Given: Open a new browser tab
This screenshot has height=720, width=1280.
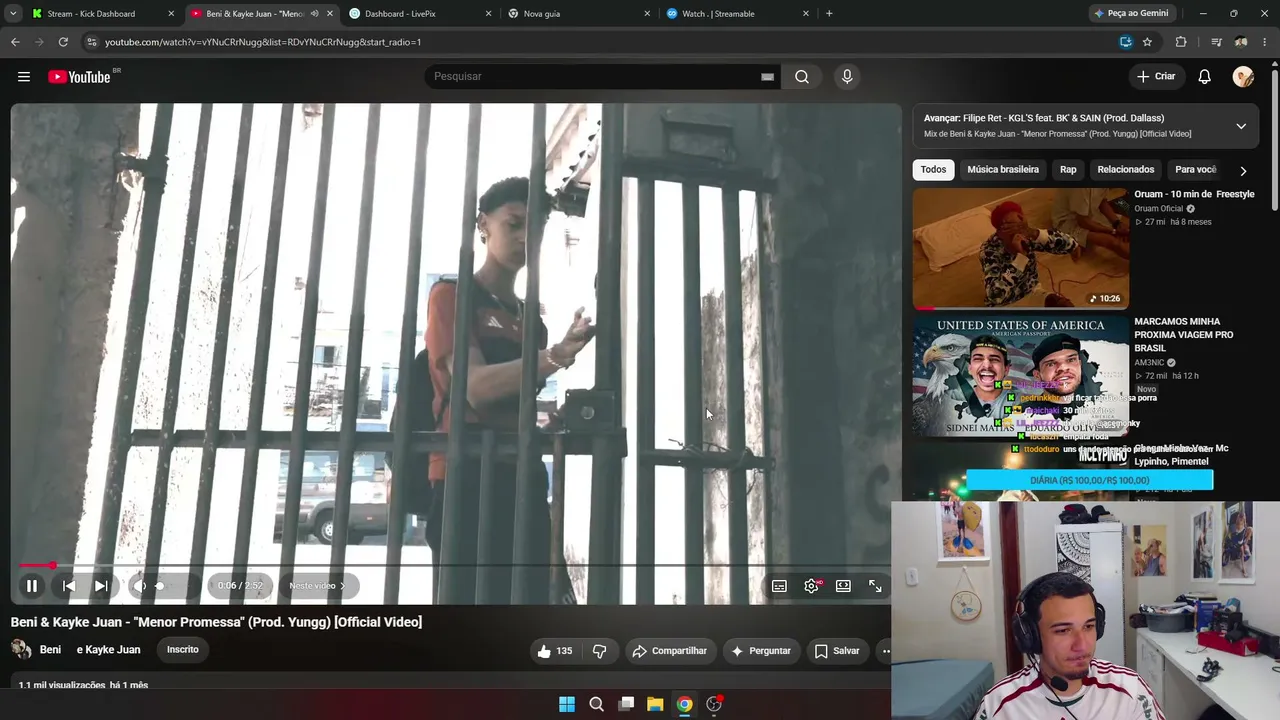Looking at the screenshot, I should click(x=829, y=14).
